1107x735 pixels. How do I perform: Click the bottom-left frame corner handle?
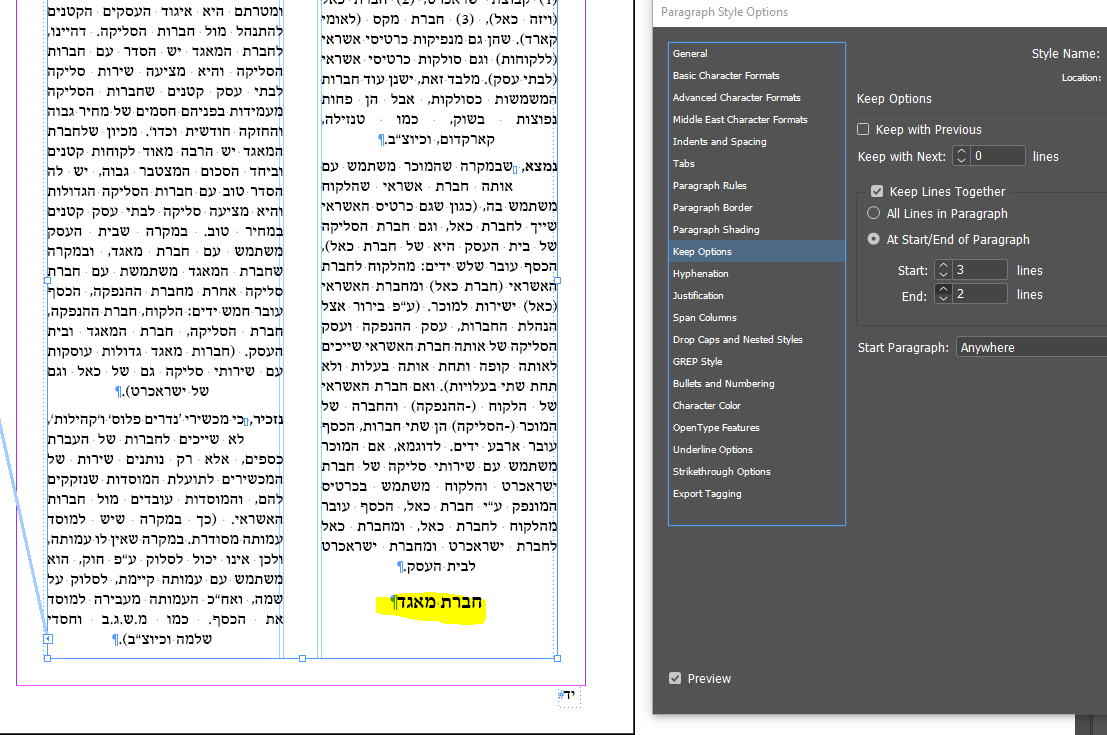coord(47,659)
